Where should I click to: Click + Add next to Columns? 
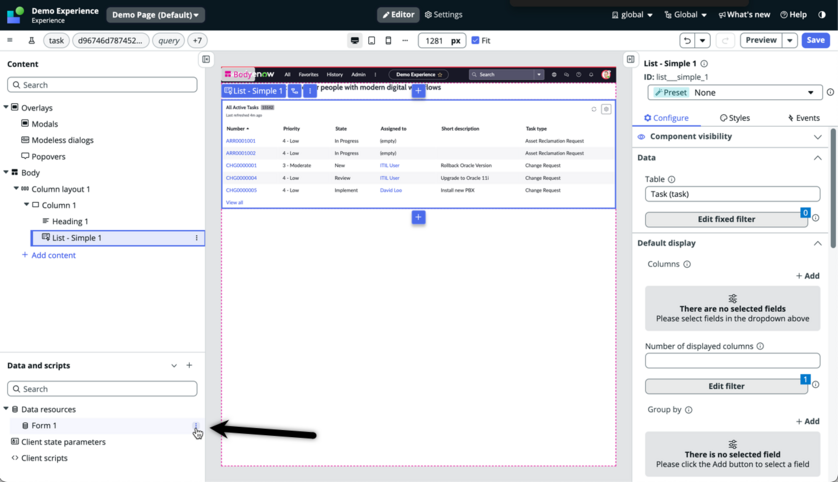808,276
